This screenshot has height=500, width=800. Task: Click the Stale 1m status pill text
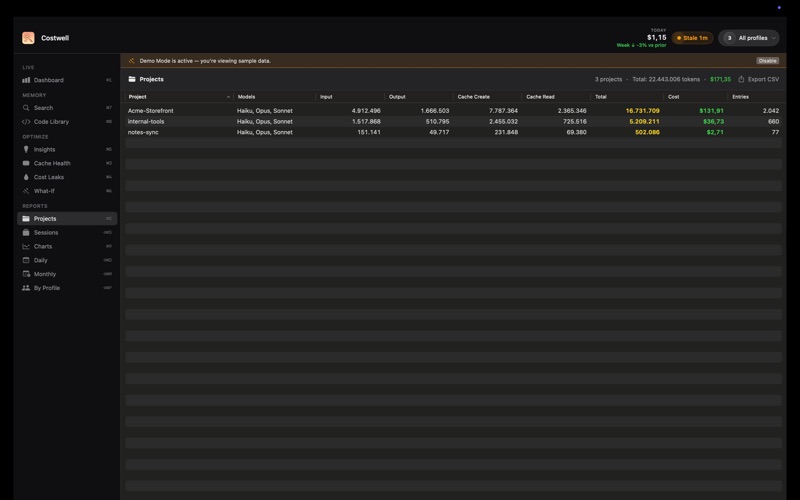695,38
